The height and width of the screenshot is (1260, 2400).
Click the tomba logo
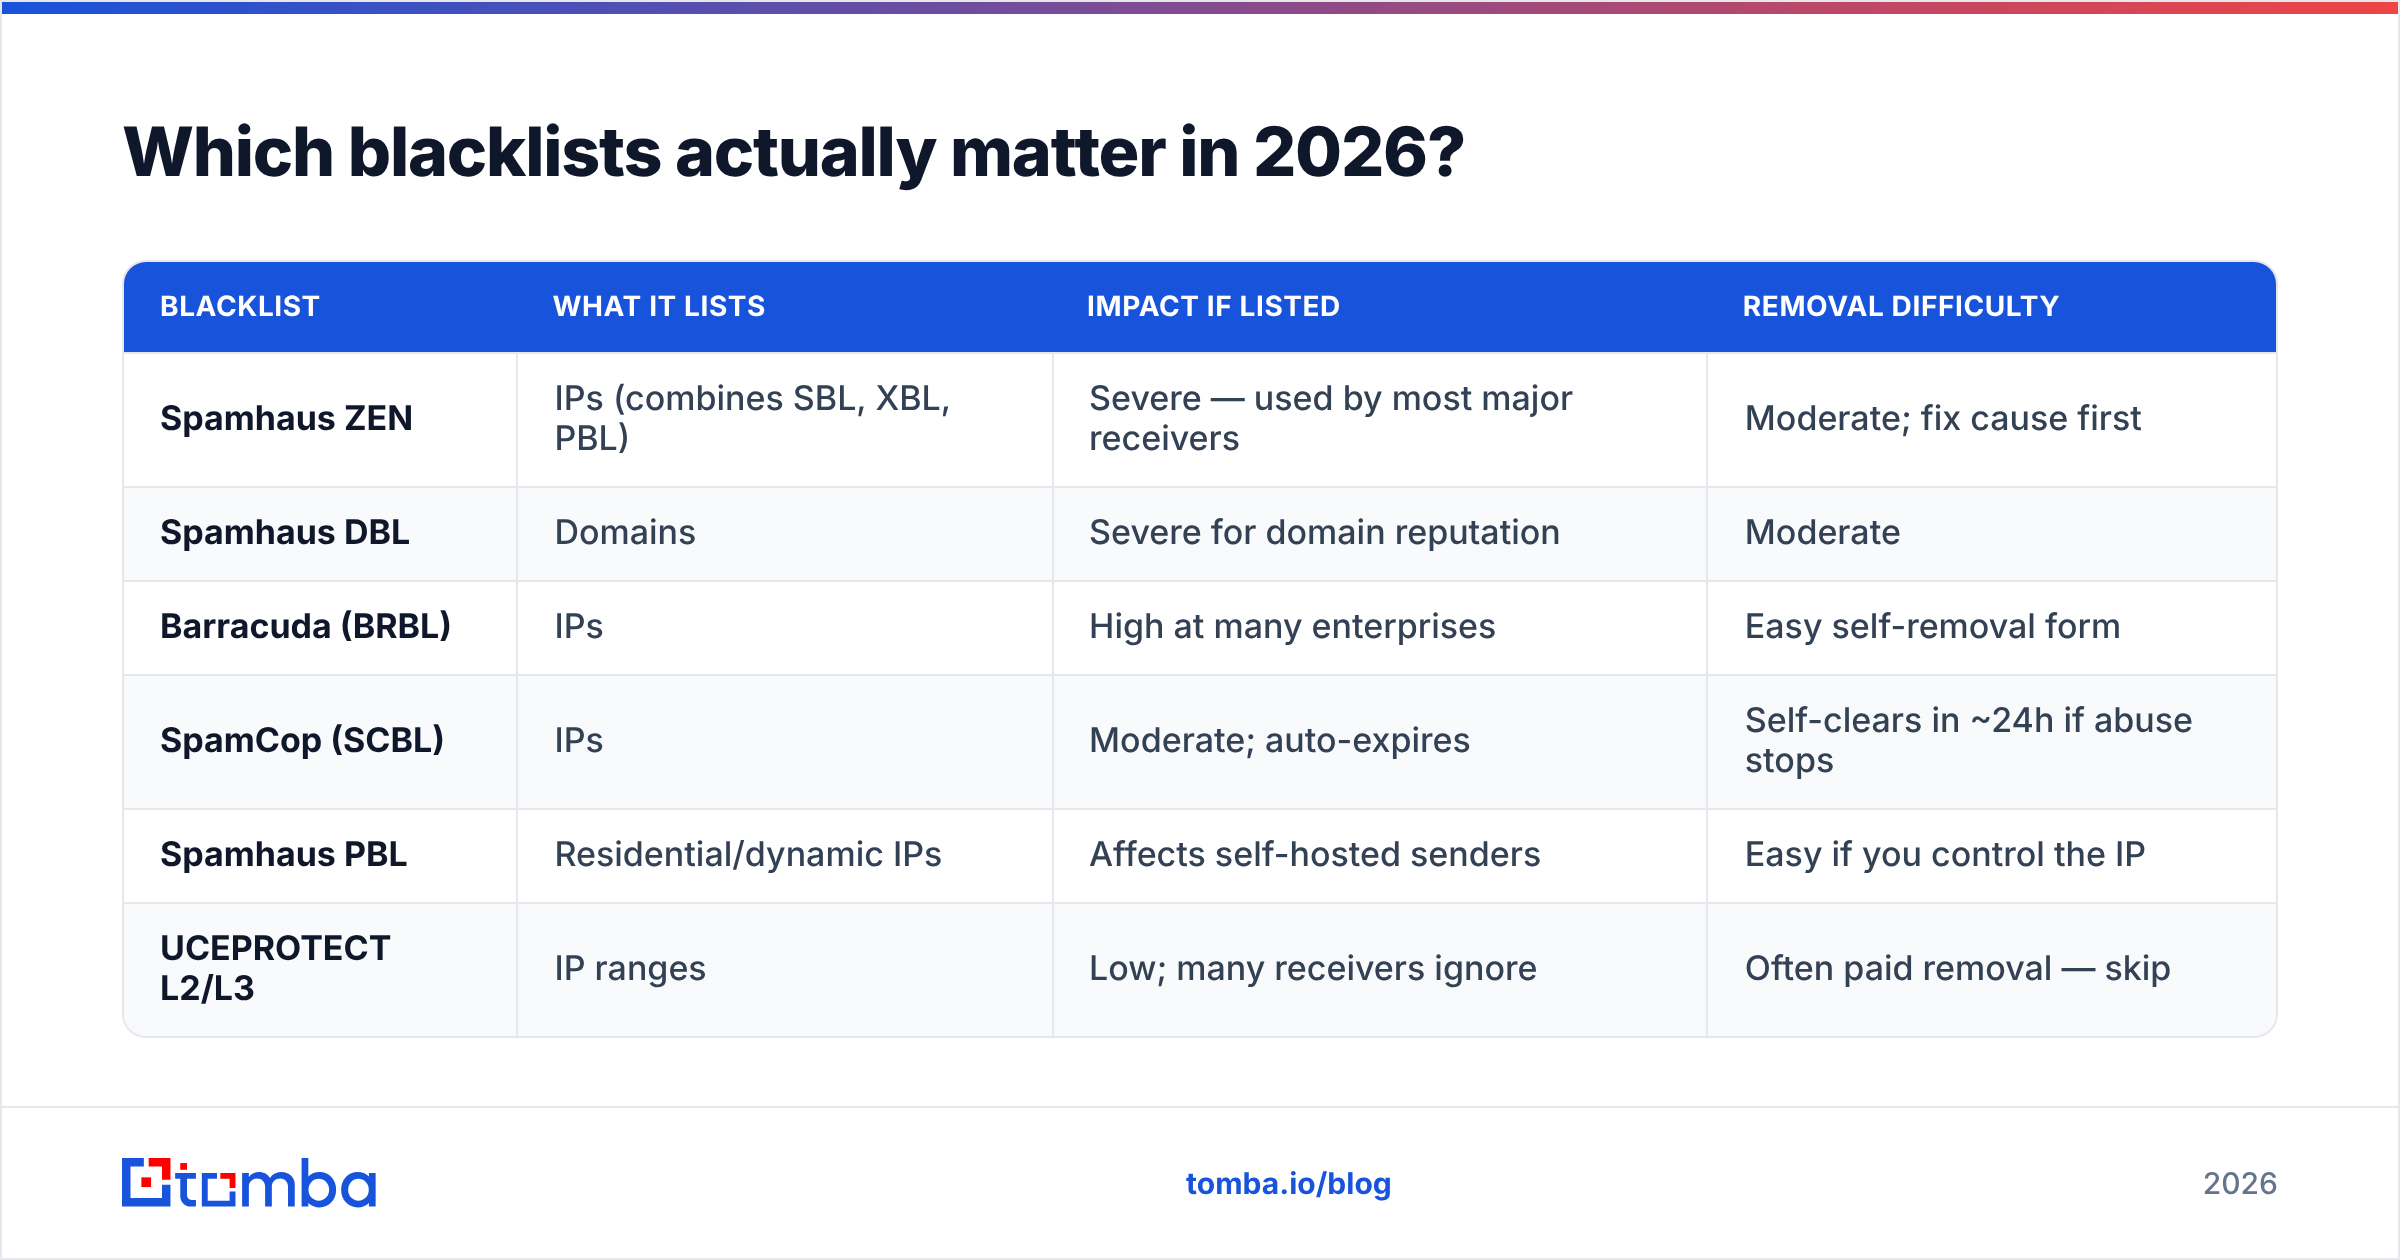point(249,1183)
